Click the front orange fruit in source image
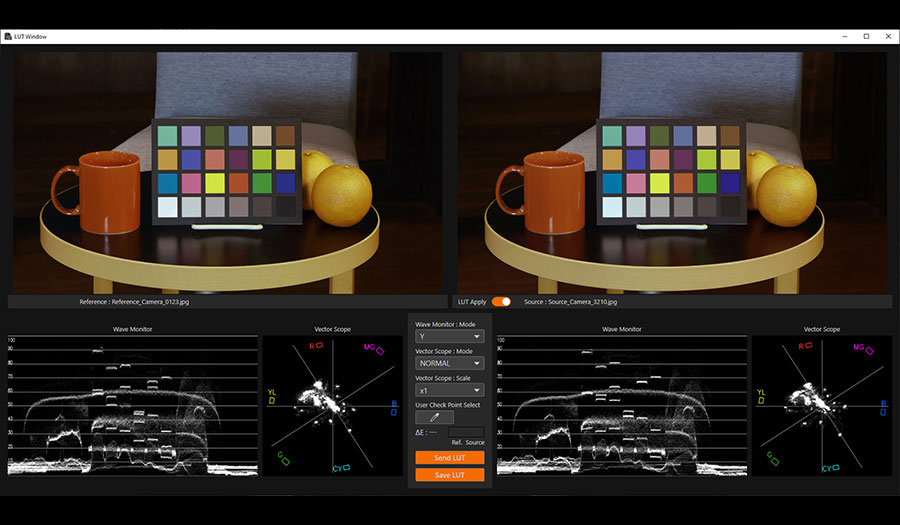Viewport: 900px width, 525px height. [x=786, y=196]
